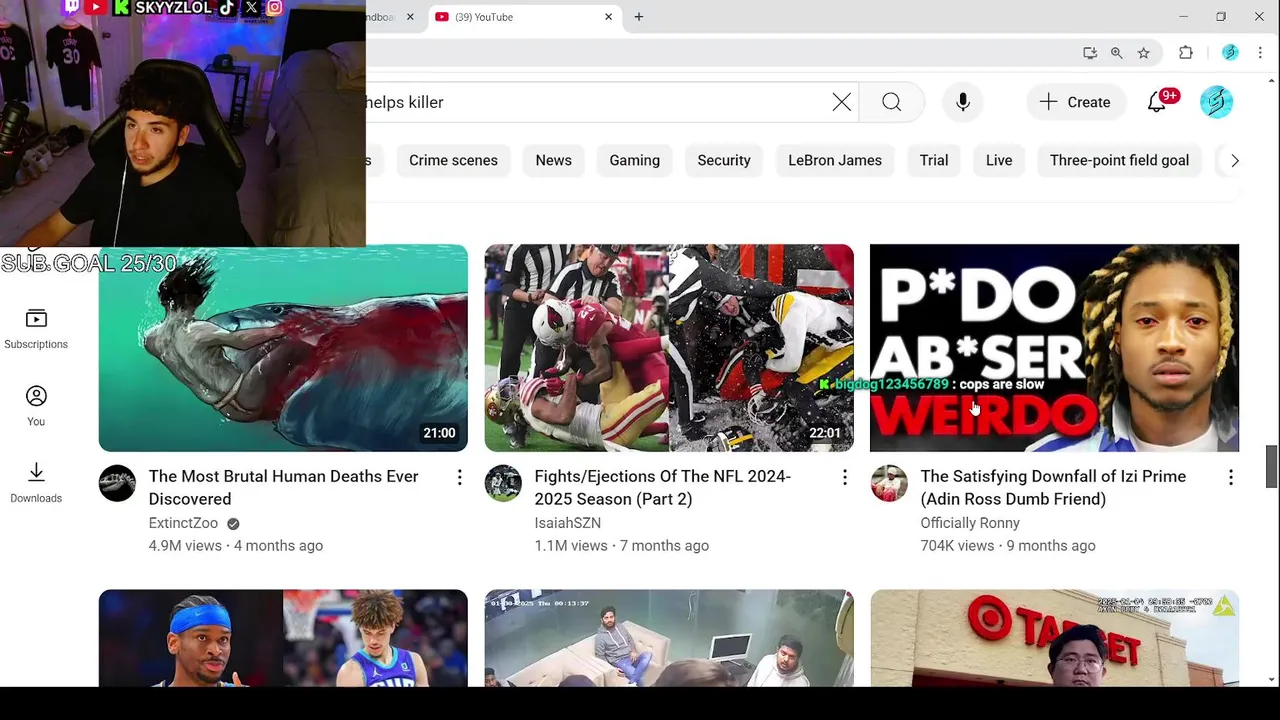
Task: Open the ExtinctZoo channel avatar
Action: click(x=117, y=483)
